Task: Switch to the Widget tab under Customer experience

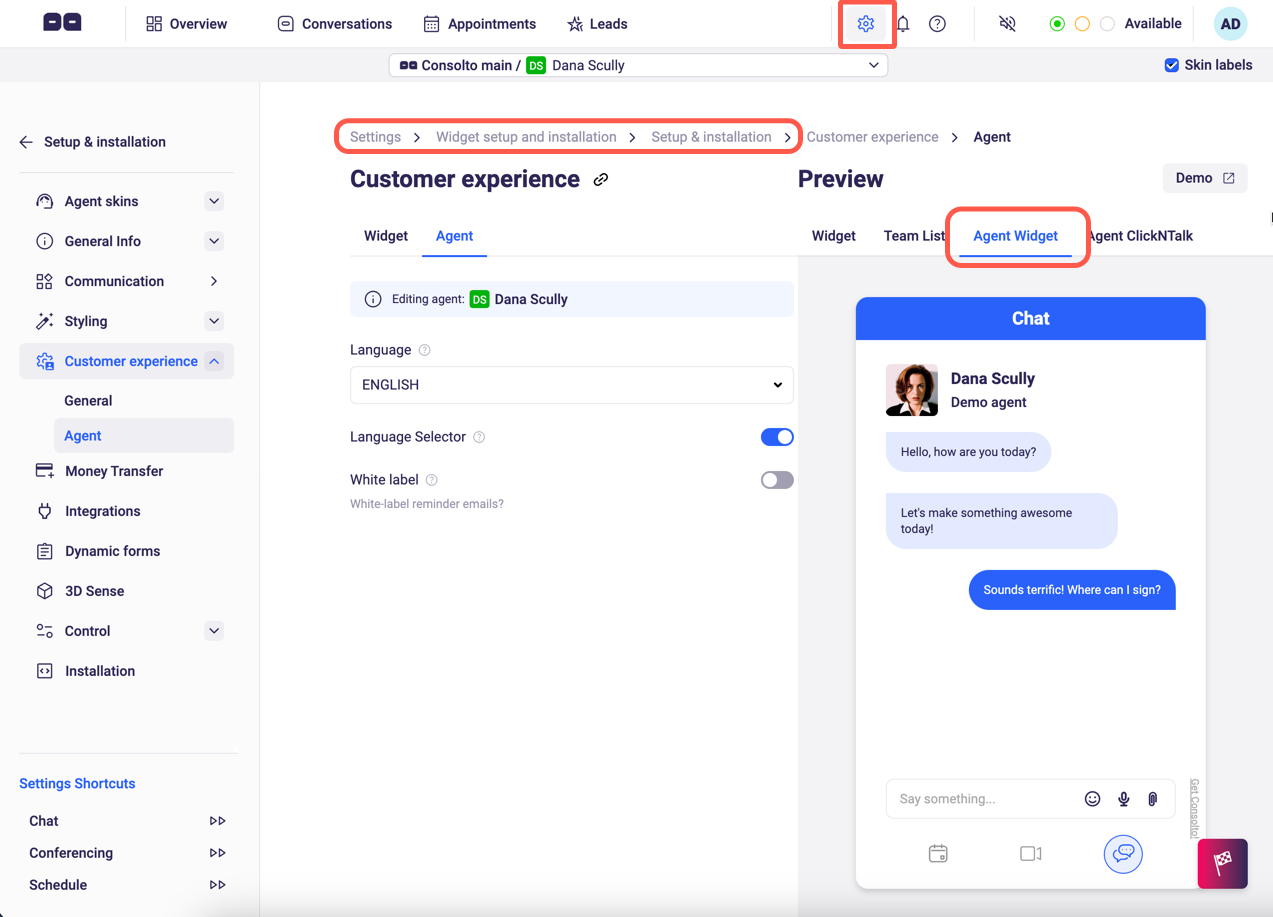Action: pos(385,236)
